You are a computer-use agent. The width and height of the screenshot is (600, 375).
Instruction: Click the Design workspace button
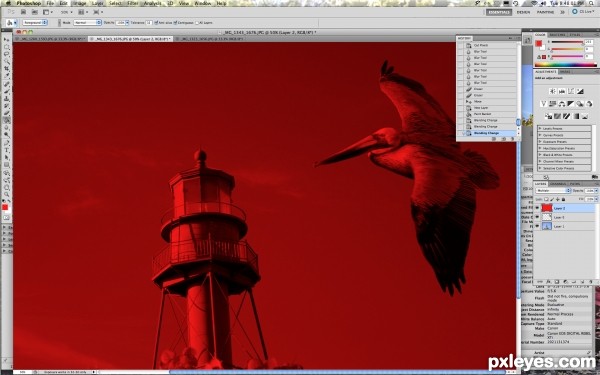tap(523, 12)
